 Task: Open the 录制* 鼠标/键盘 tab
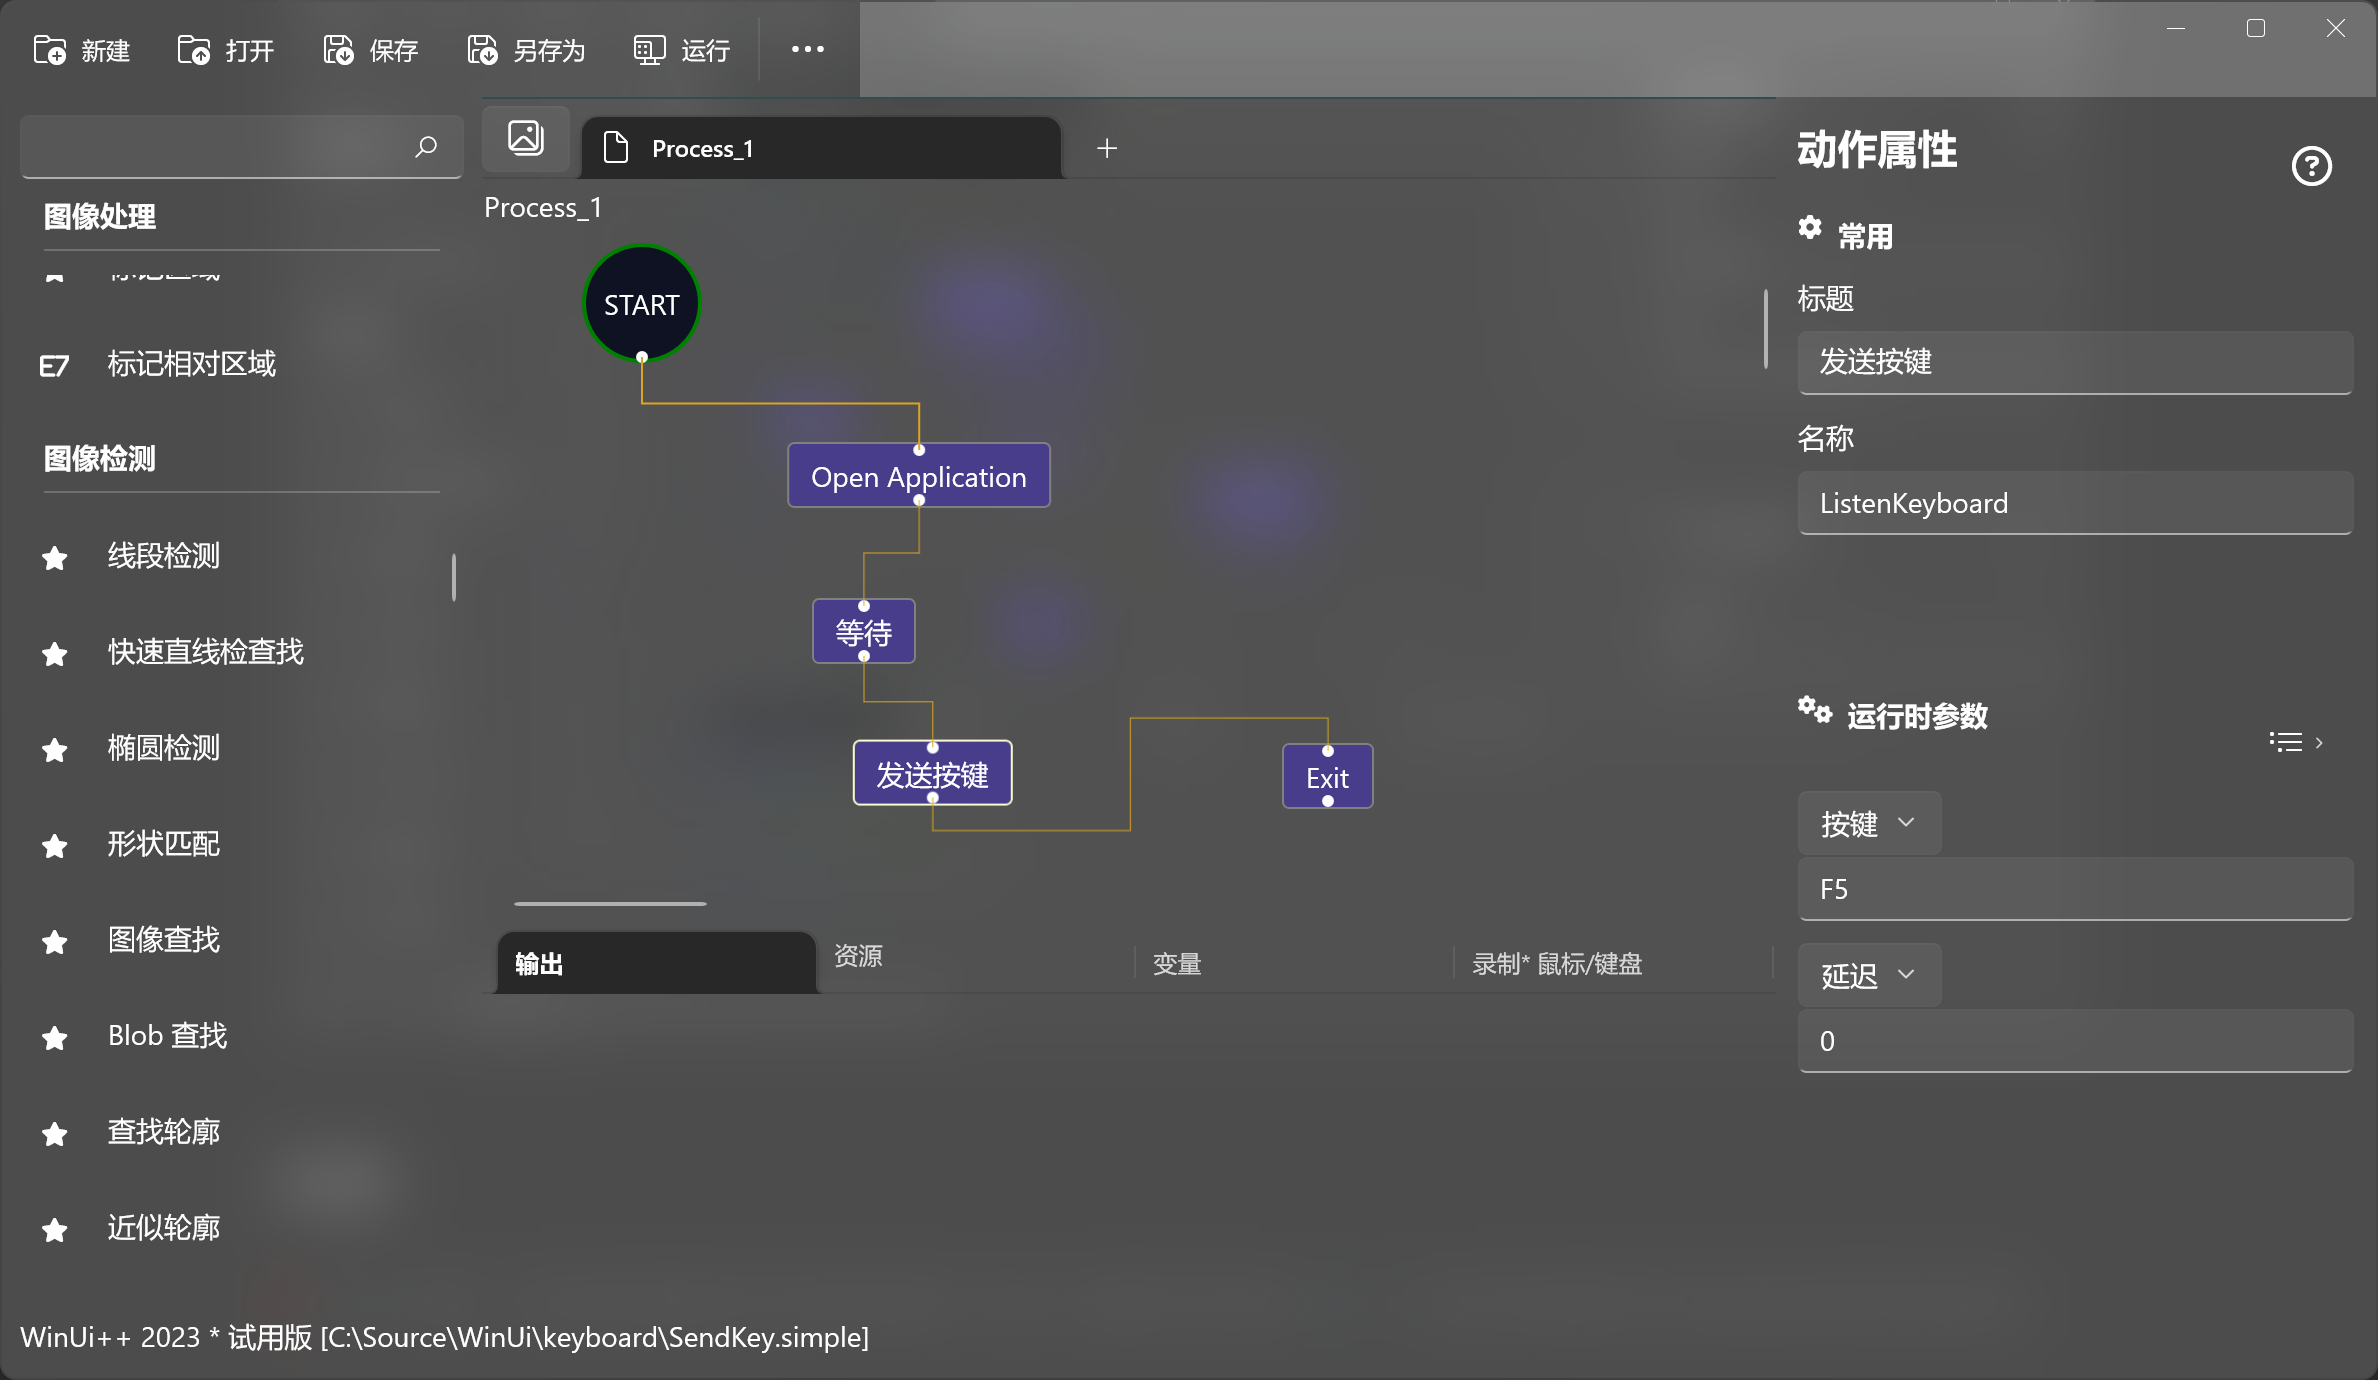click(1556, 964)
